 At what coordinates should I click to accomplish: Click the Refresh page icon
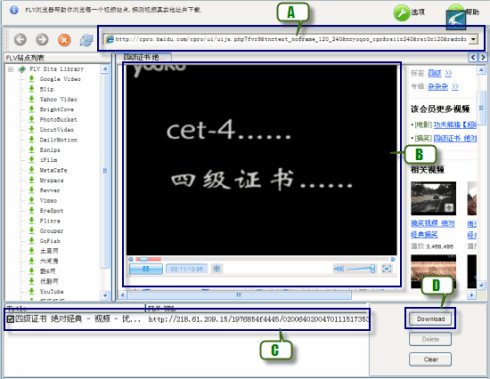(86, 40)
